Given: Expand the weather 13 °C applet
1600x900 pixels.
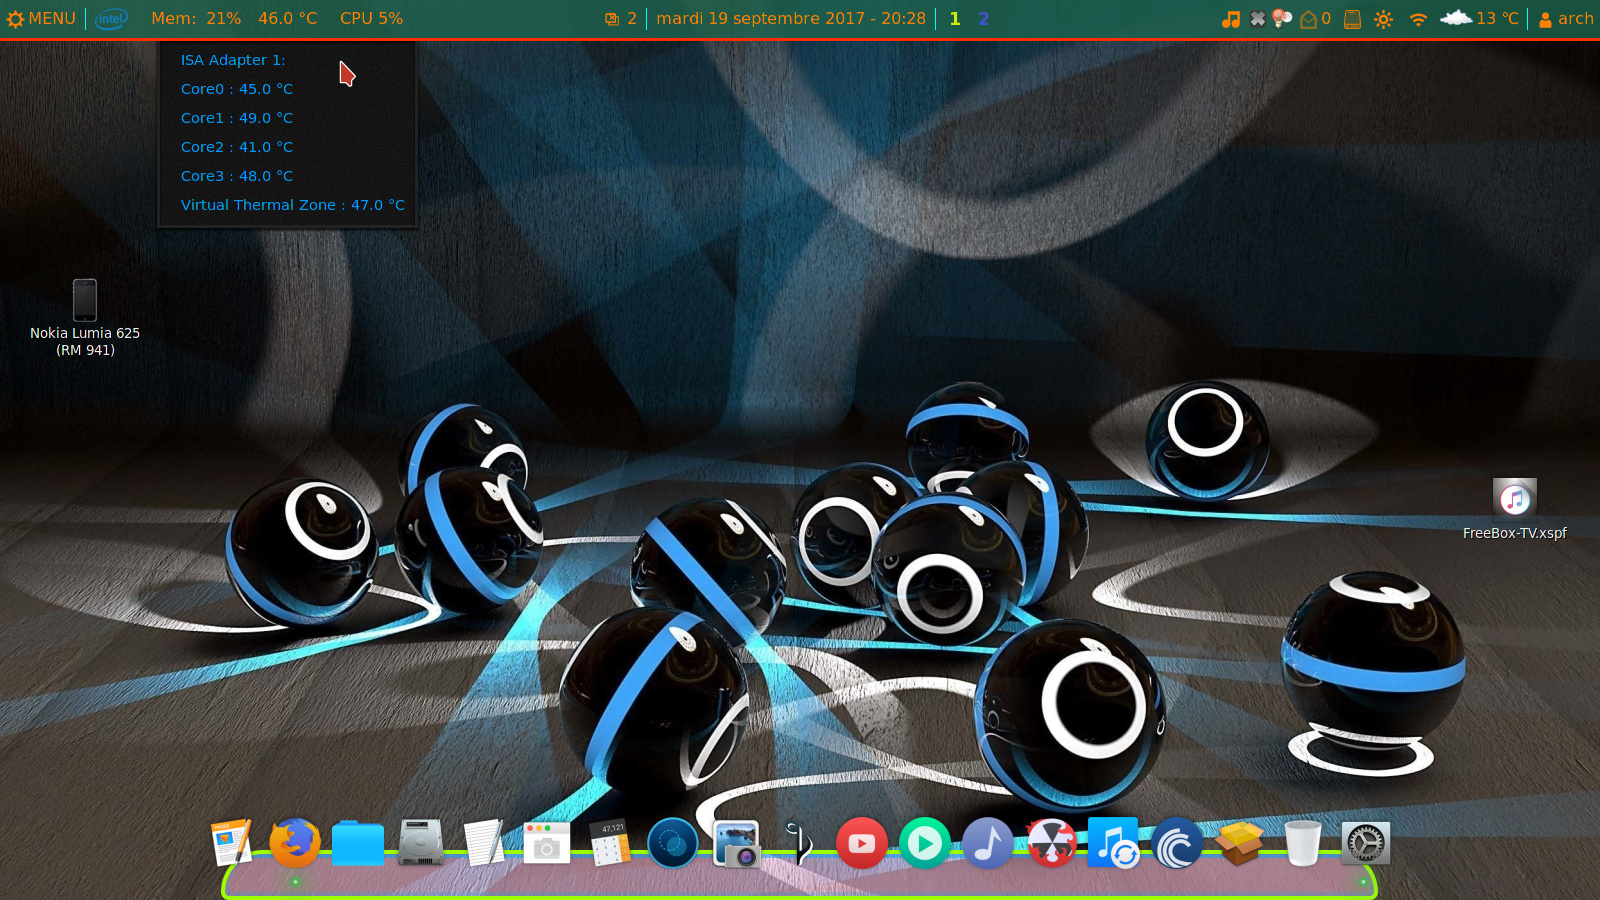Looking at the screenshot, I should (1479, 18).
